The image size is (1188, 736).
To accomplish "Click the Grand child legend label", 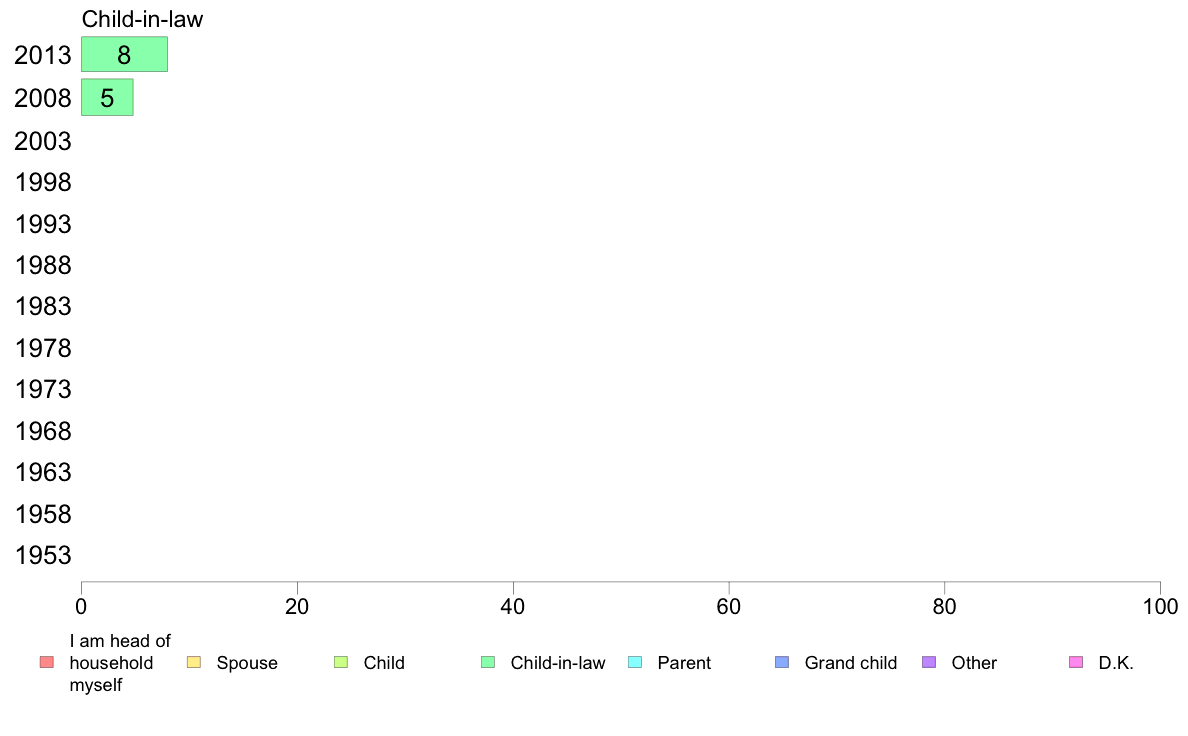I will (851, 662).
